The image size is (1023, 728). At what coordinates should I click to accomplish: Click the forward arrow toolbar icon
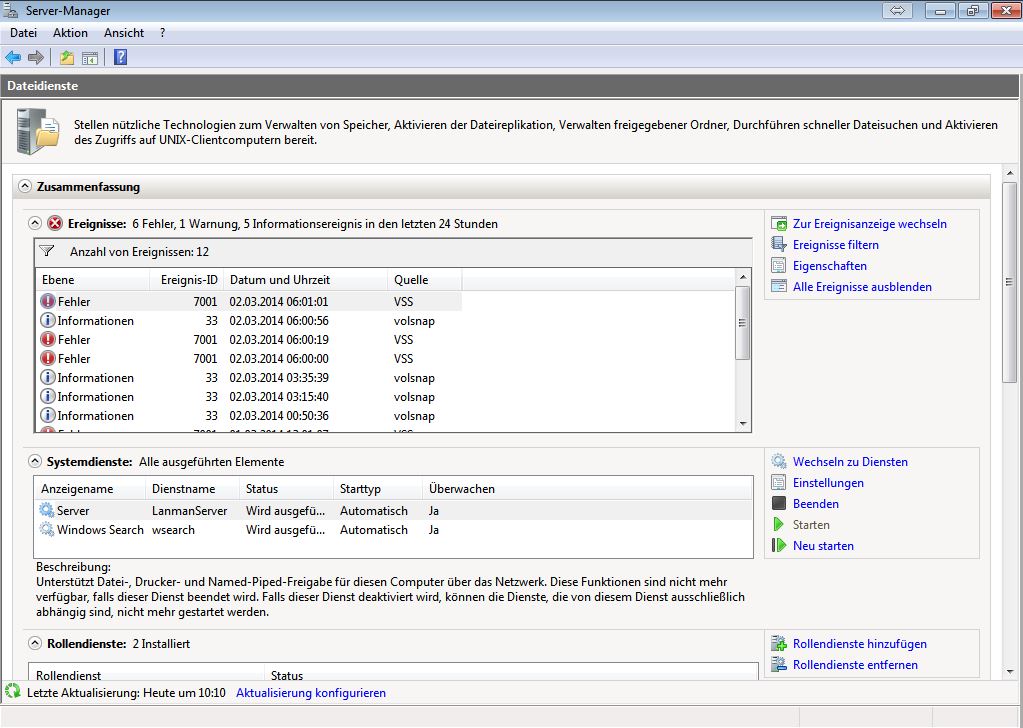[x=36, y=58]
